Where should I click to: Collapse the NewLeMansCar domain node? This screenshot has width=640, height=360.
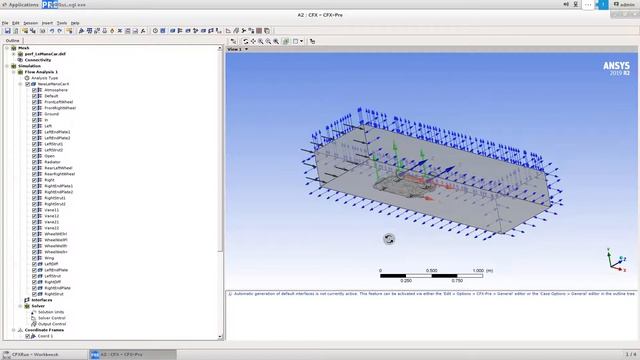[20, 84]
